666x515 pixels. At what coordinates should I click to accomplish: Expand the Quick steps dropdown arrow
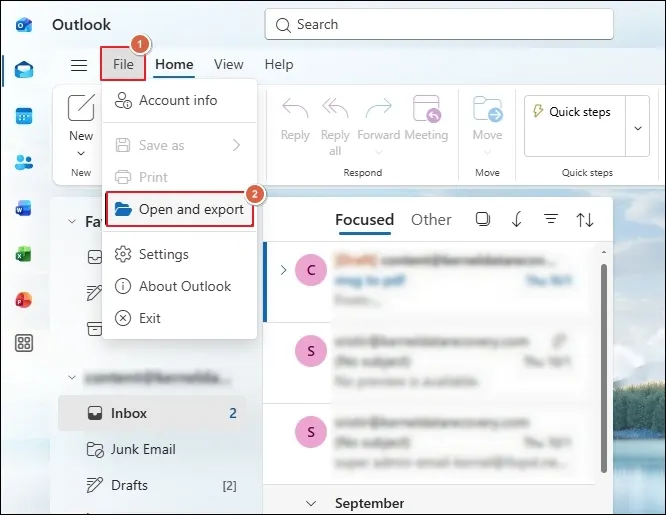[x=638, y=126]
